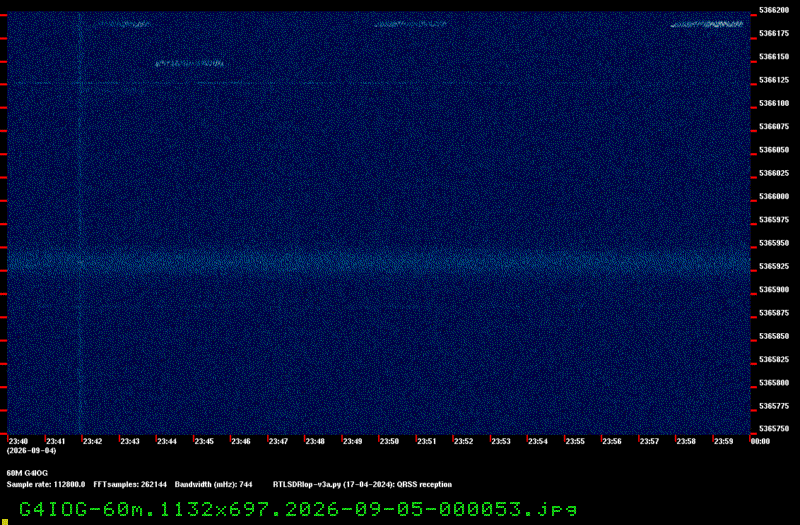Select the 5365925 frequency label
This screenshot has height=525, width=800.
tap(774, 266)
